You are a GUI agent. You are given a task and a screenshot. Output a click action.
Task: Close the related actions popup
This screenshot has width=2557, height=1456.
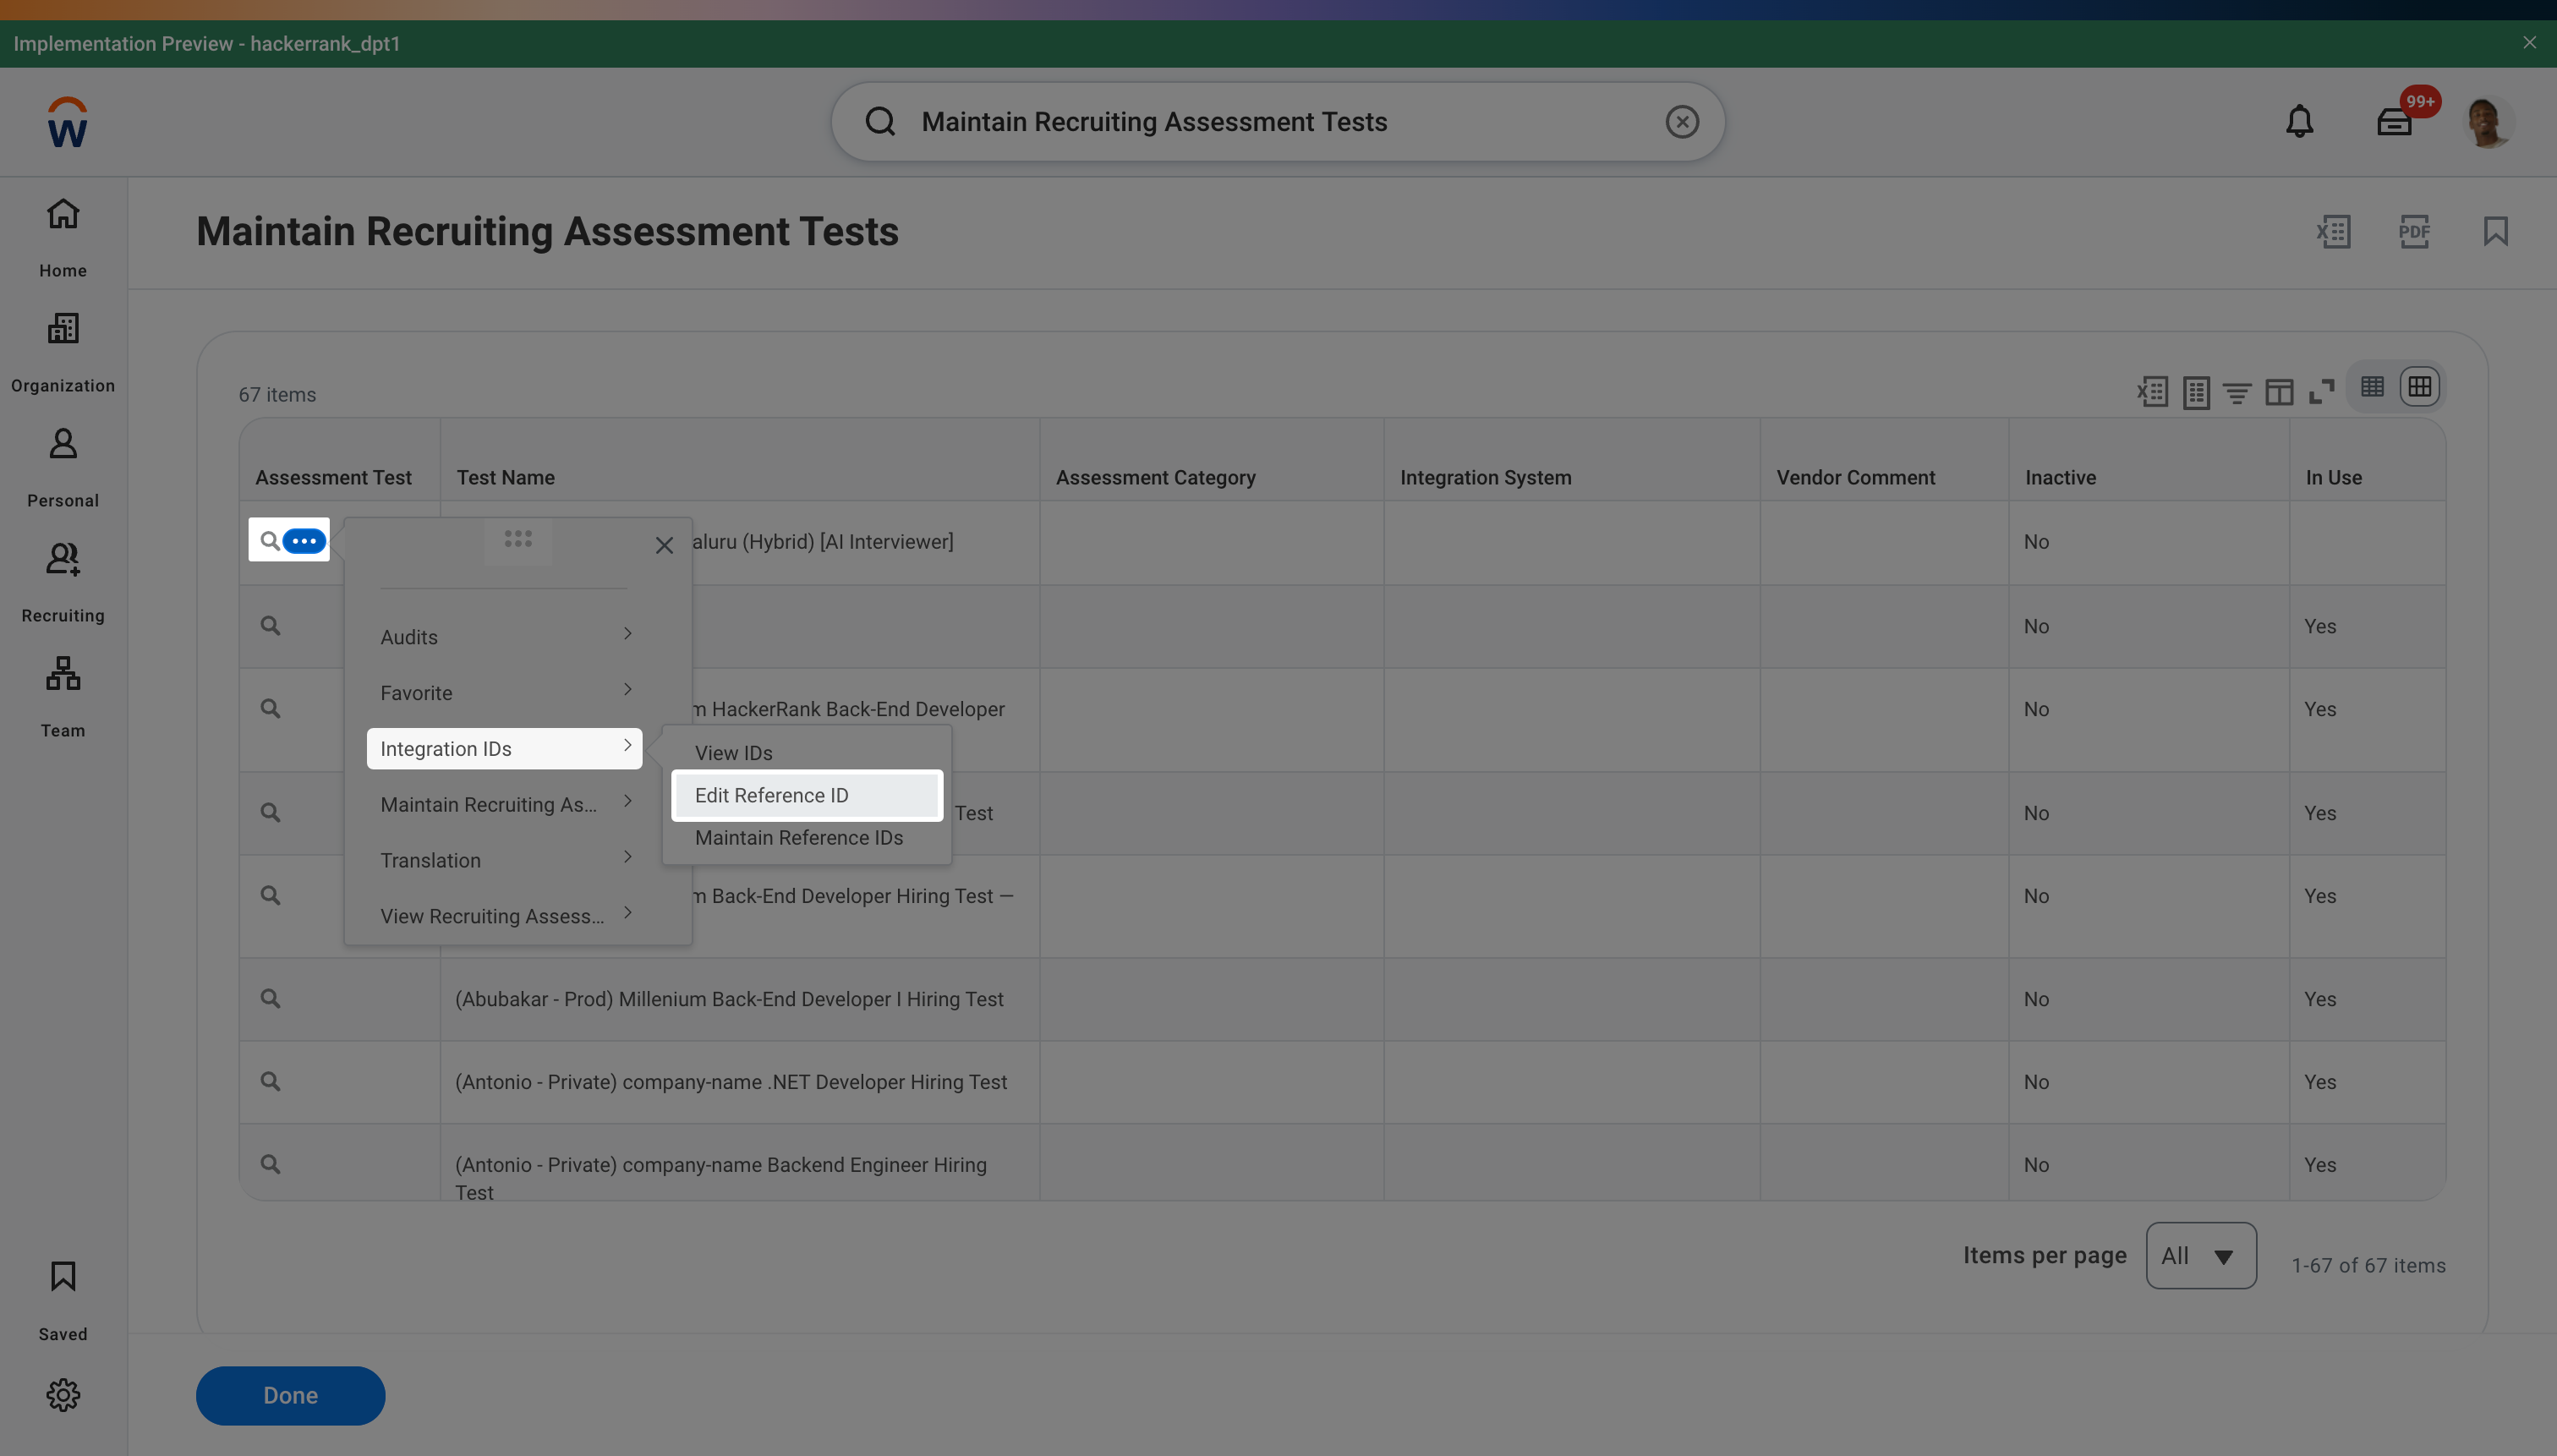664,545
